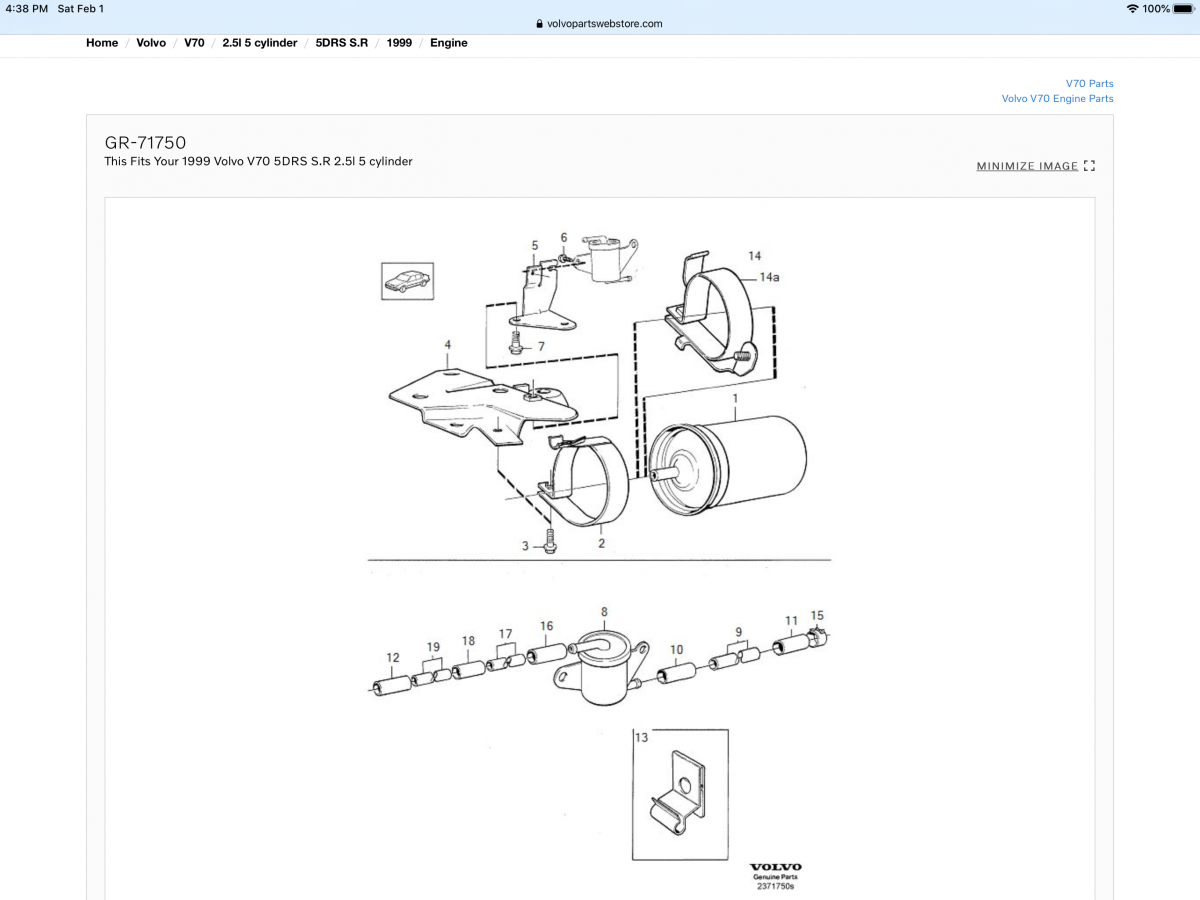Navigate to the Volvo breadcrumb
The image size is (1200, 900).
(x=151, y=42)
